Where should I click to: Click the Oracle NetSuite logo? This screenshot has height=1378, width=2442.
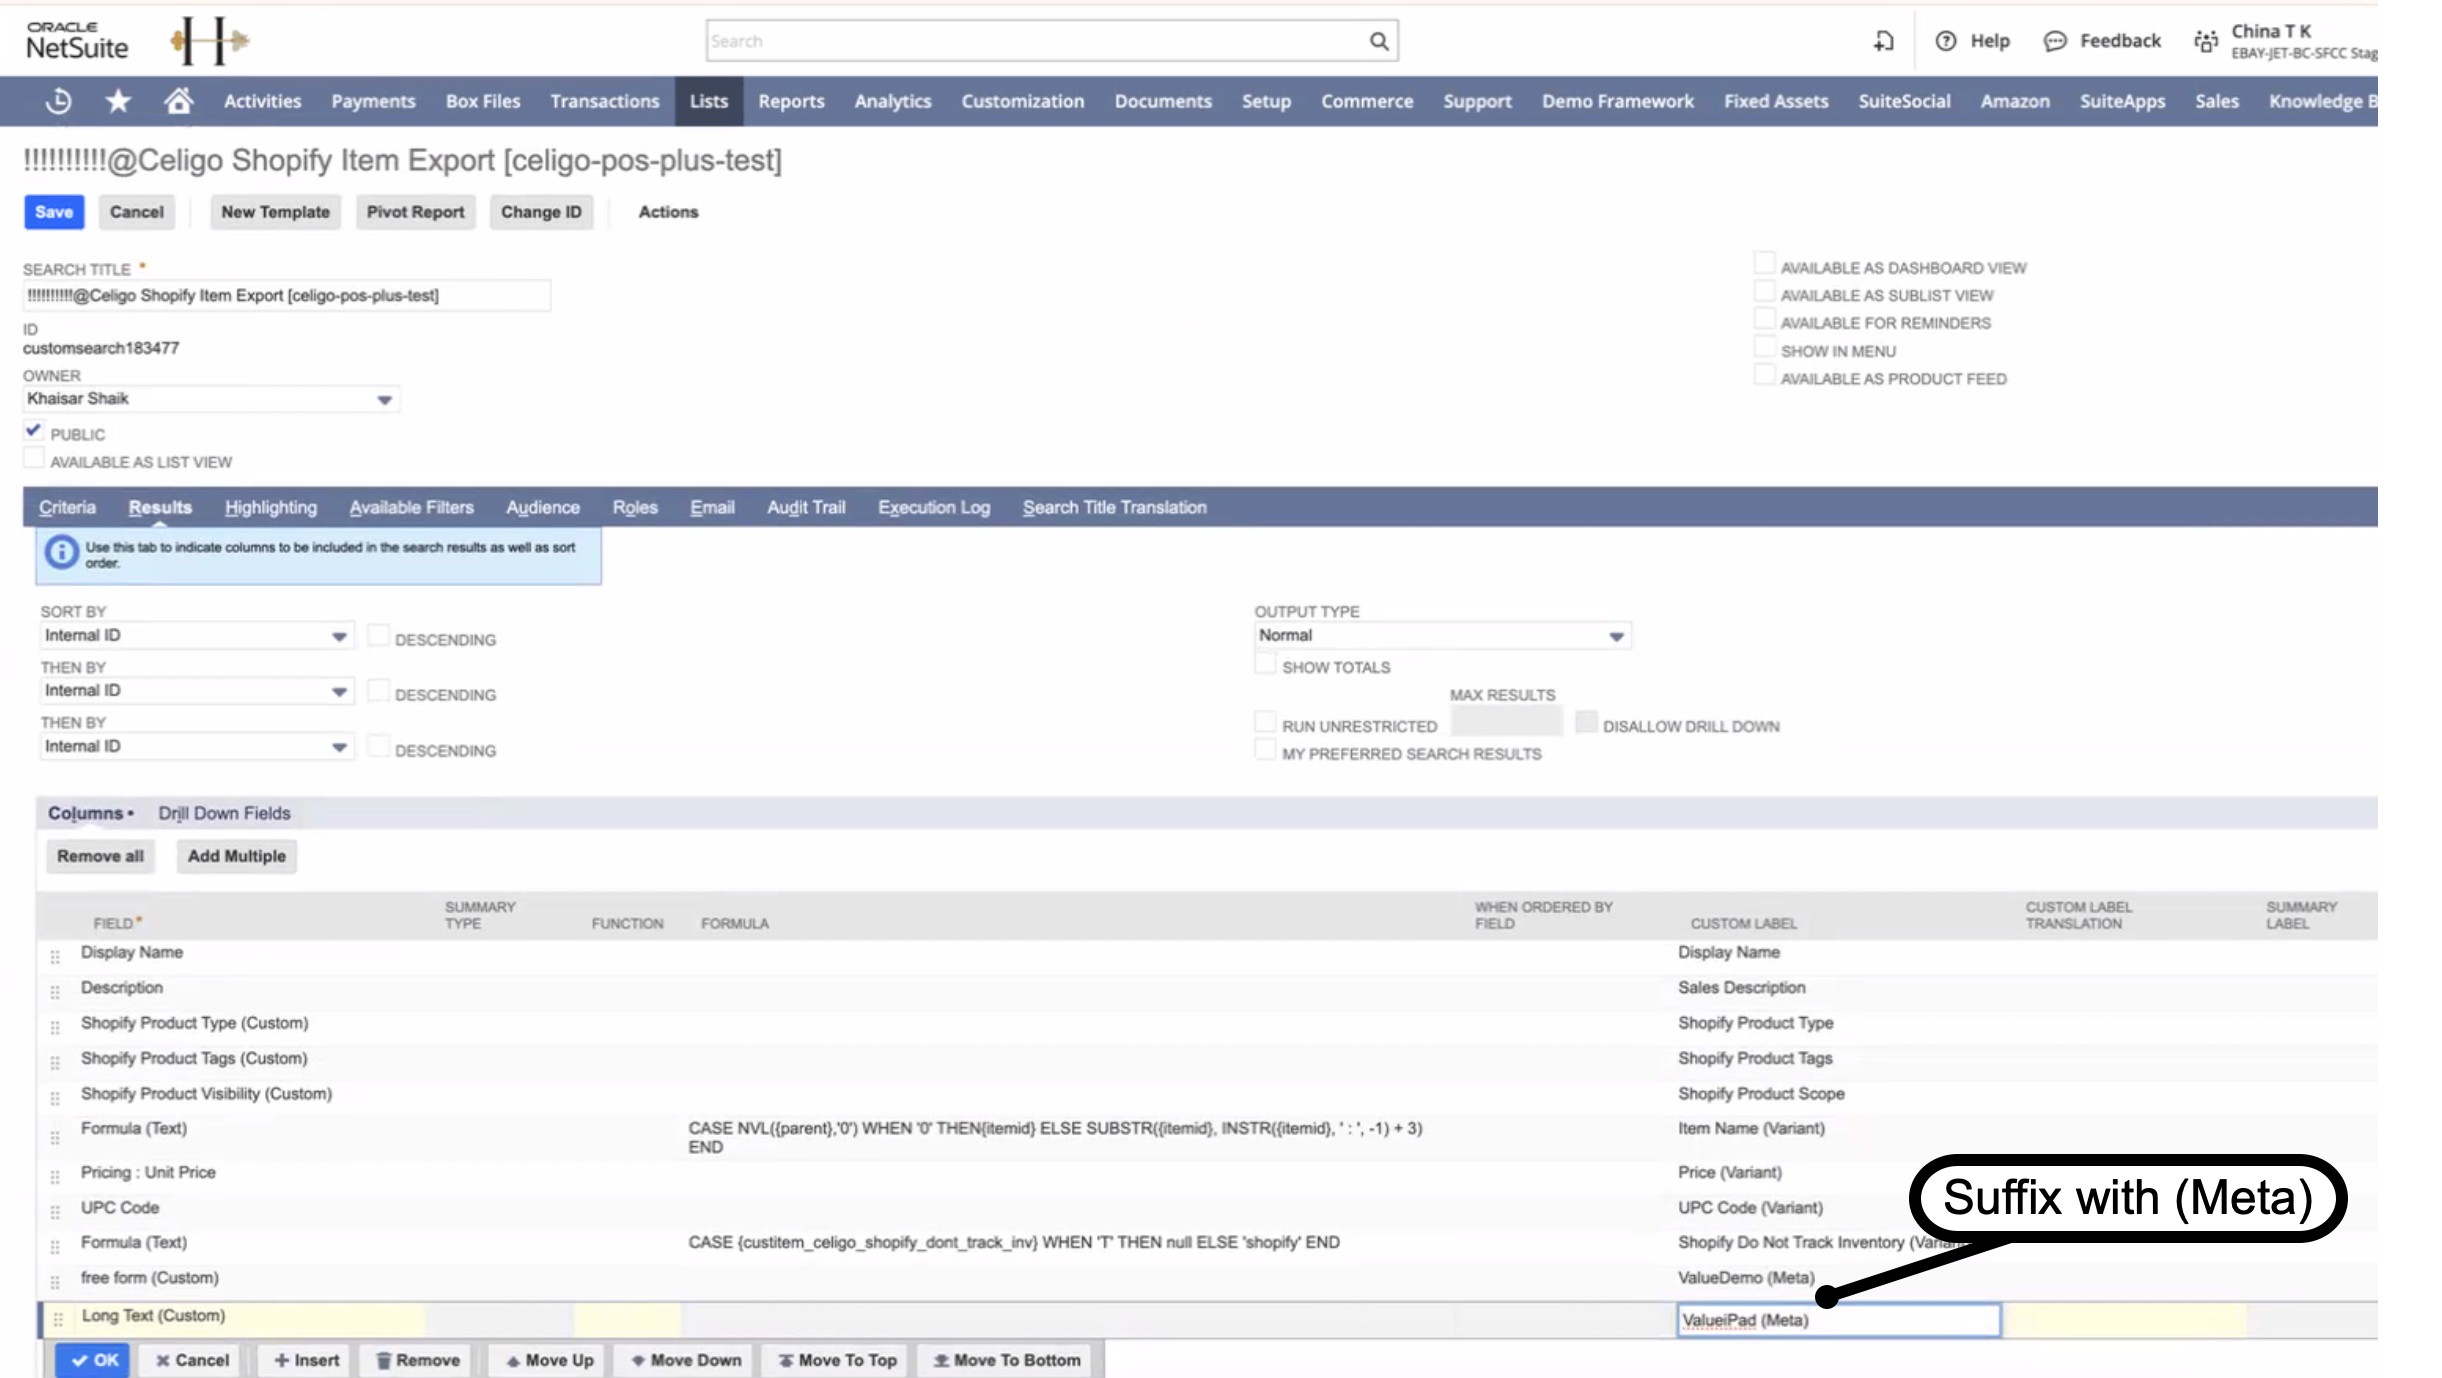(77, 41)
